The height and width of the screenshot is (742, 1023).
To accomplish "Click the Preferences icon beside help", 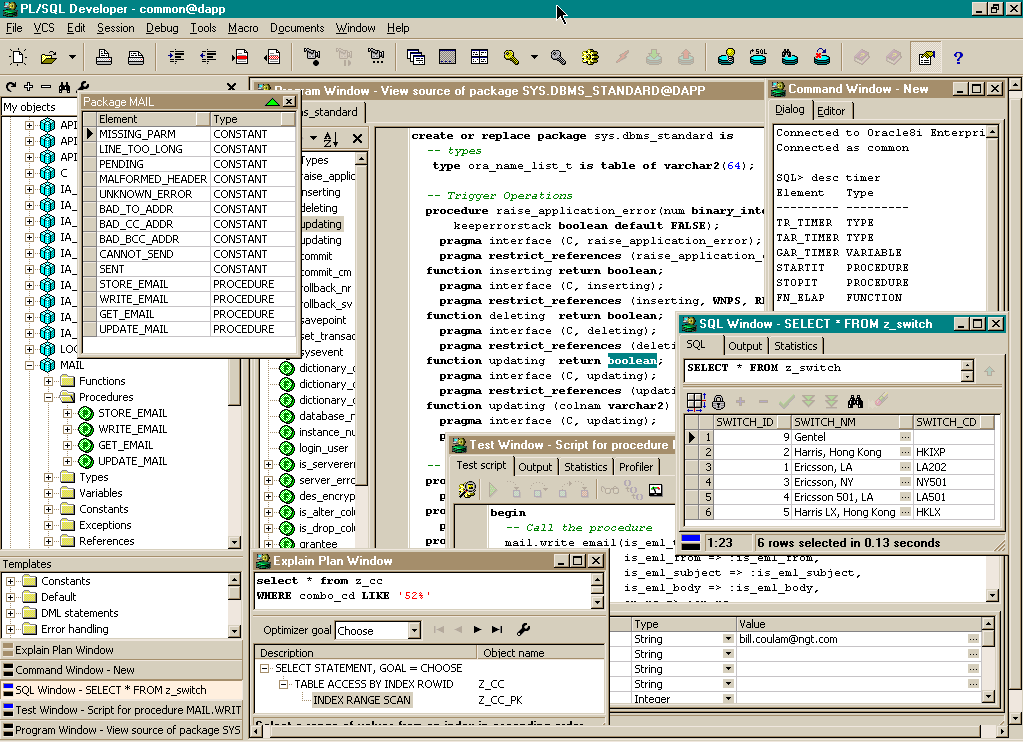I will 926,57.
